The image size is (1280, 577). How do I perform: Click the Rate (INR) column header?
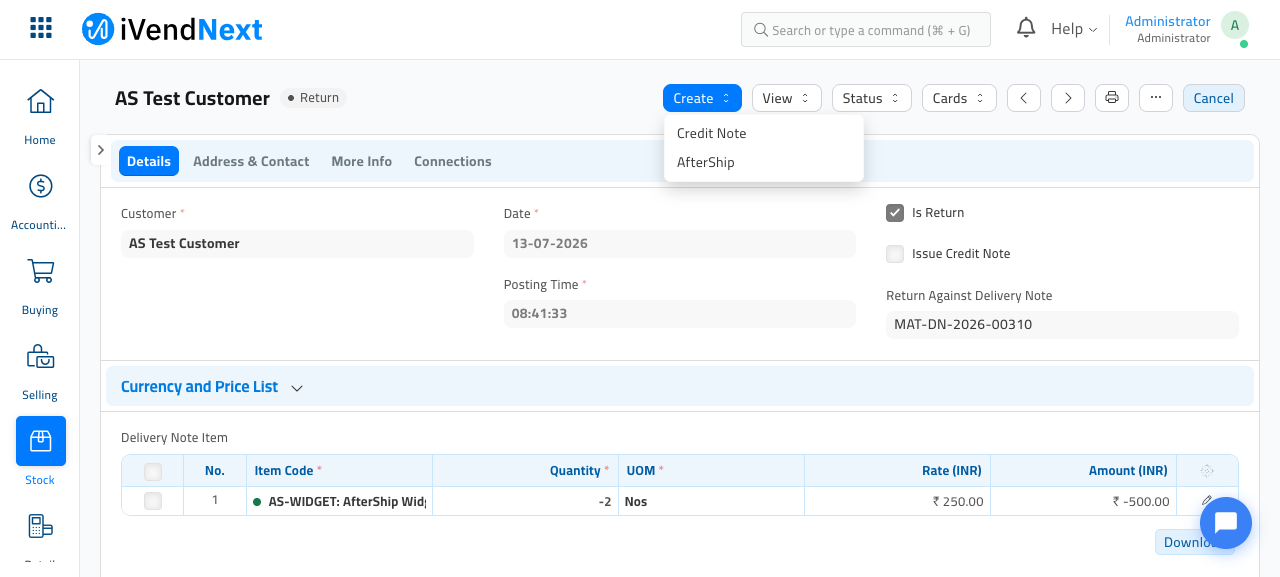click(897, 471)
